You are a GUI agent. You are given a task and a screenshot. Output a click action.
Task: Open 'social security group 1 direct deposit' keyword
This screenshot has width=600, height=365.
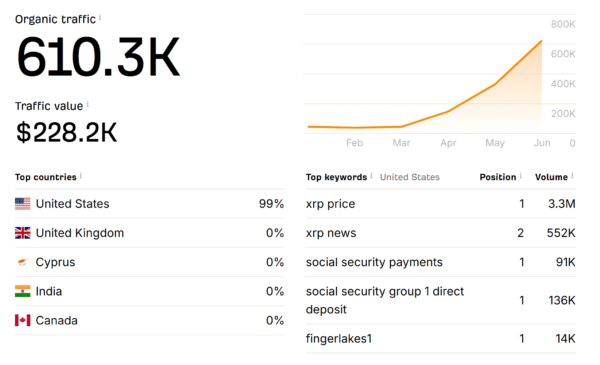coord(385,300)
